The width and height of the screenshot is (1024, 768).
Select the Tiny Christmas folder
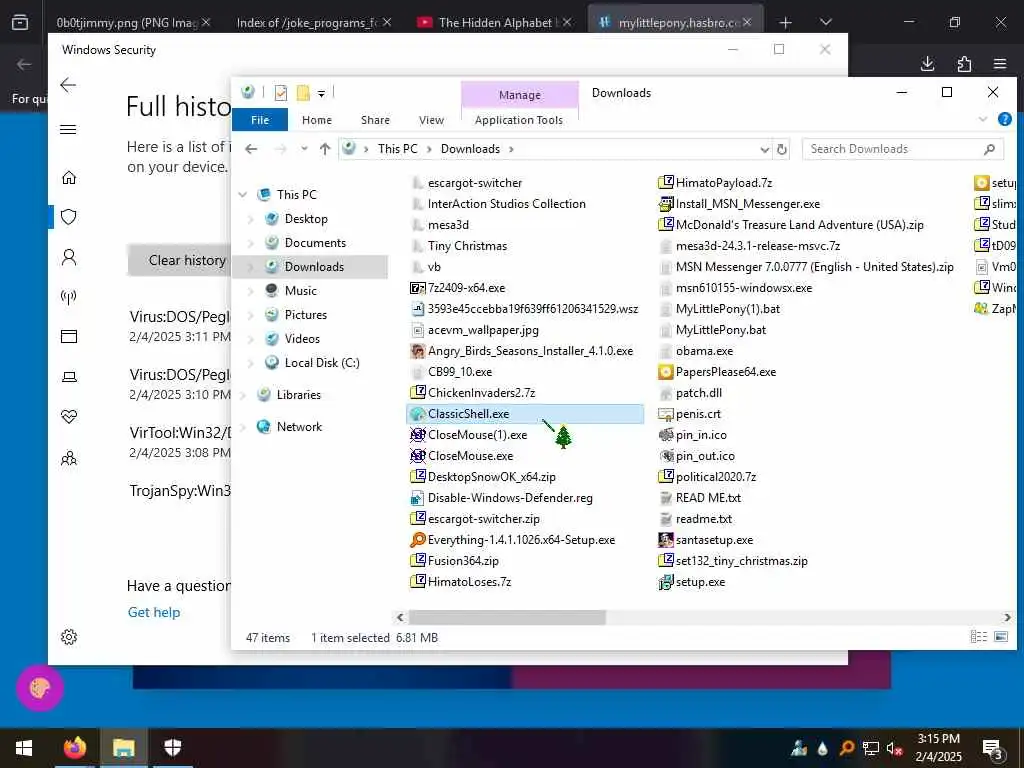pos(460,246)
